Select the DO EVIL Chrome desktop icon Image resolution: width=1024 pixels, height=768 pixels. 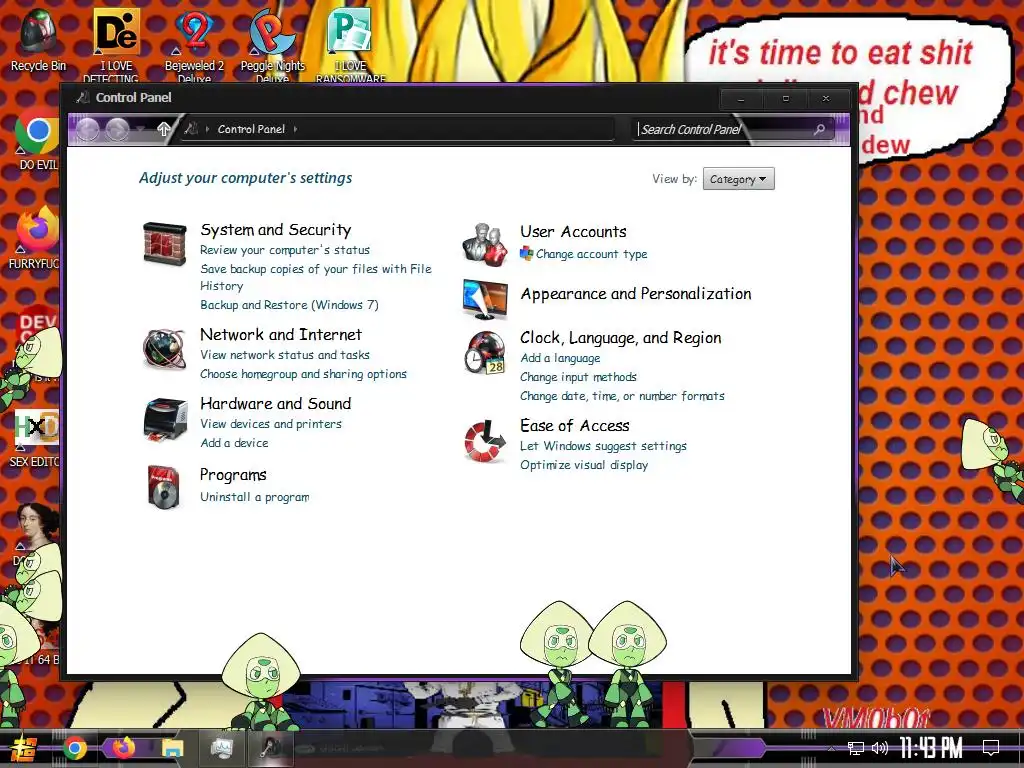37,140
